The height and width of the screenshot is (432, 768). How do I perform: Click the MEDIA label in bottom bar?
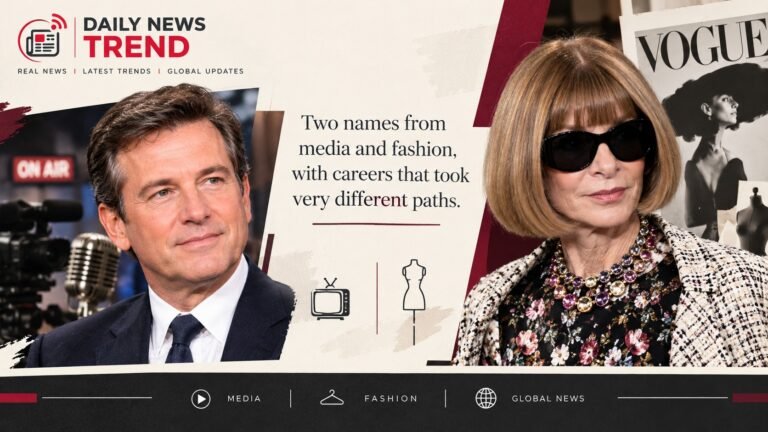(x=244, y=399)
